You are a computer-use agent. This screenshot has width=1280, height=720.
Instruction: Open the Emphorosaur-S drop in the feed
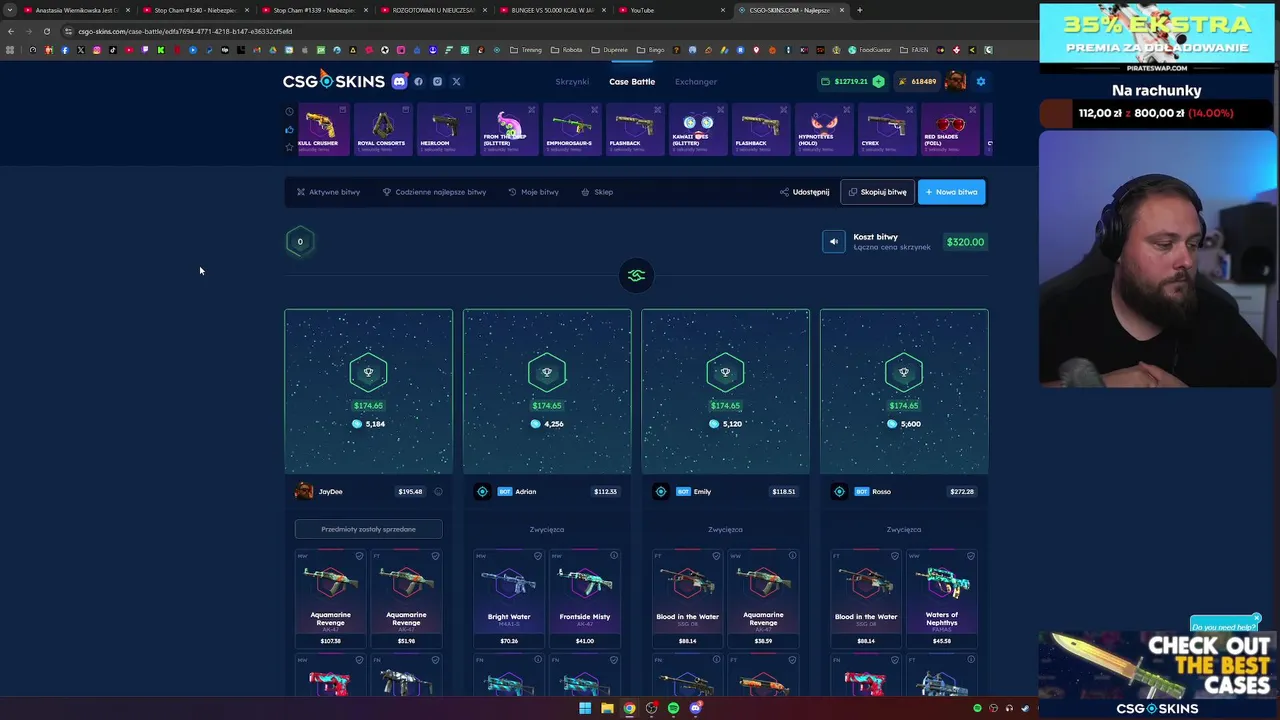[x=572, y=130]
